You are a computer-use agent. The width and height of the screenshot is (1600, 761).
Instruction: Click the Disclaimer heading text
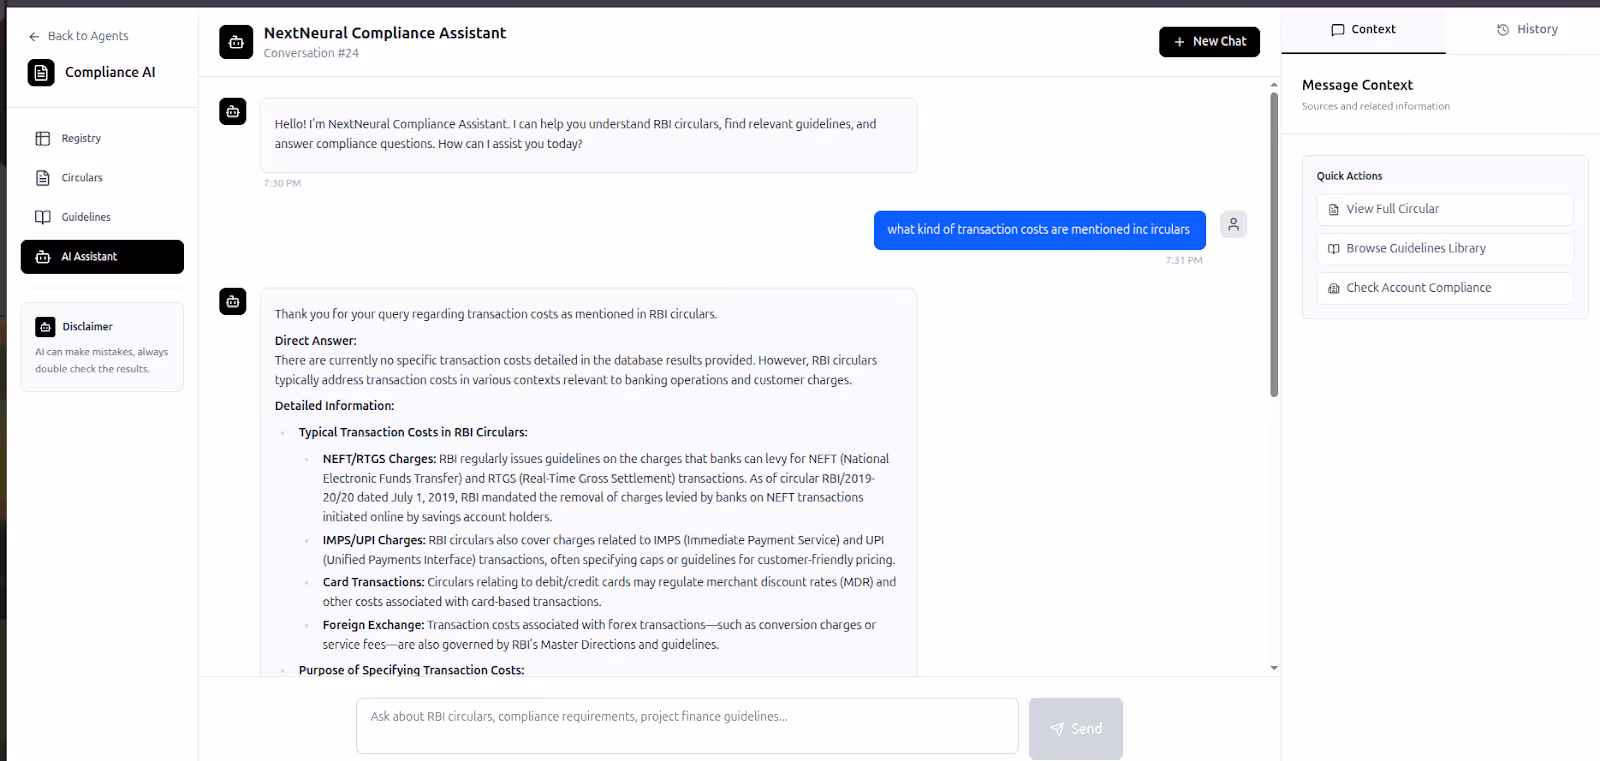click(x=87, y=327)
